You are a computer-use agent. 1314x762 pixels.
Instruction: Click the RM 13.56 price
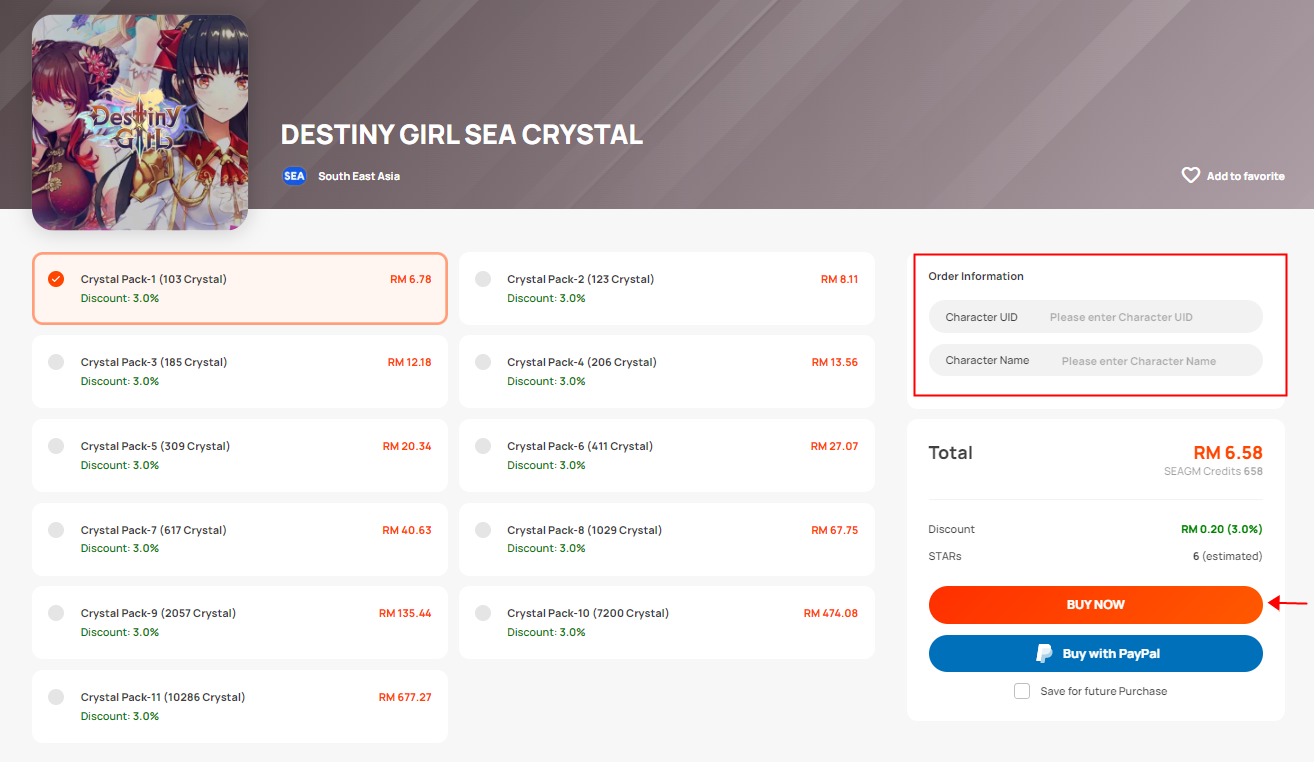835,362
